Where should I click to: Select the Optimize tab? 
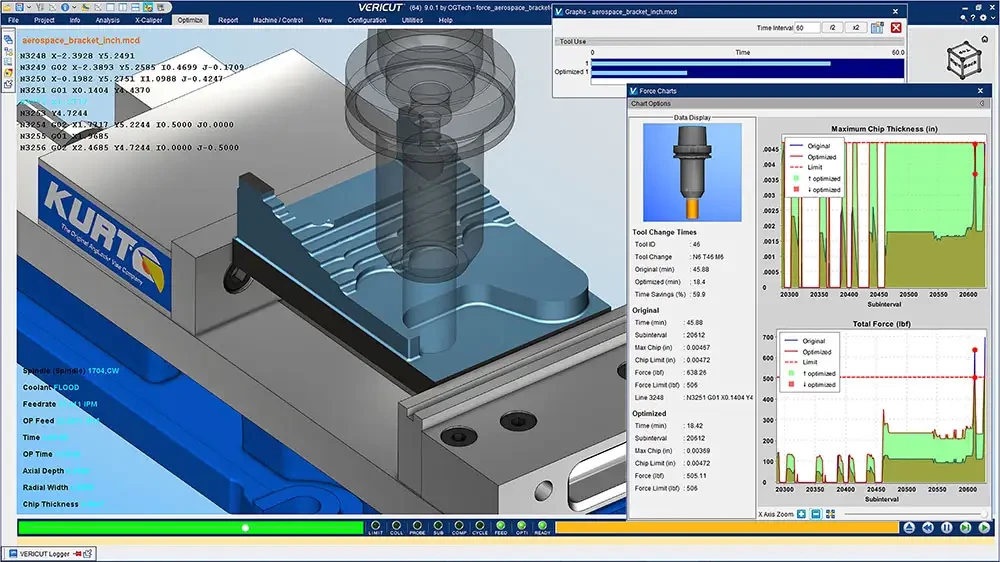[190, 20]
